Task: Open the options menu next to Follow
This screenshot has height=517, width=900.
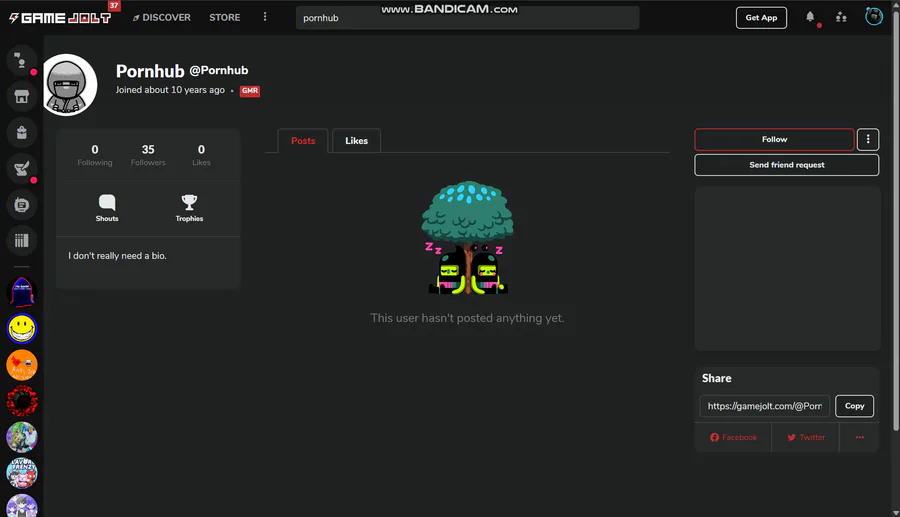Action: pos(868,139)
